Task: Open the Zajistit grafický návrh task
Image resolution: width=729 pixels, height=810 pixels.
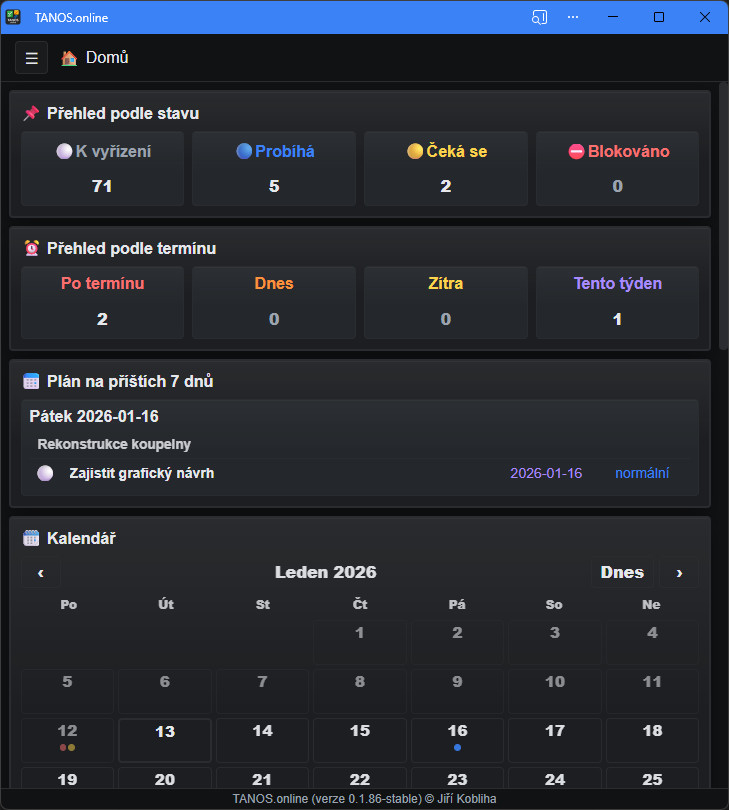Action: (x=142, y=474)
